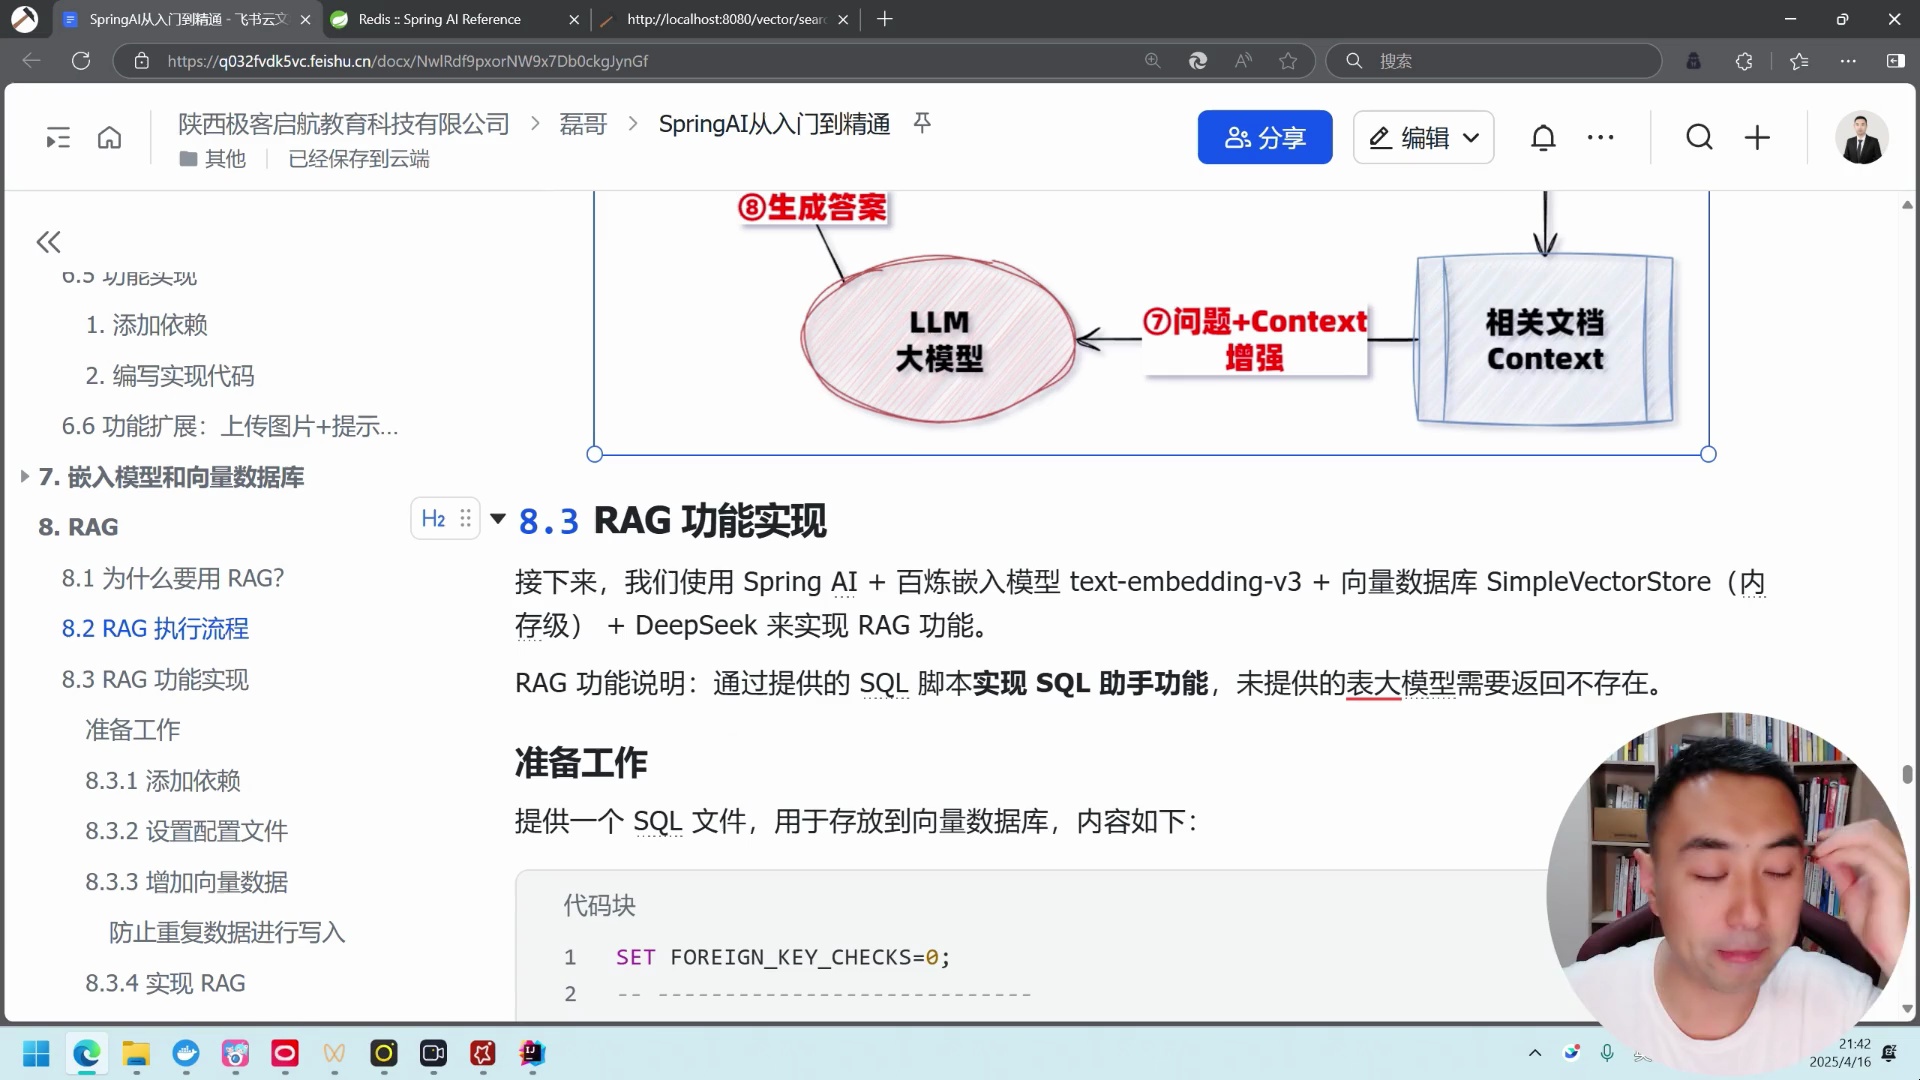Expand the 编辑 dropdown chevron
Image resolution: width=1920 pixels, height=1080 pixels.
tap(1472, 137)
